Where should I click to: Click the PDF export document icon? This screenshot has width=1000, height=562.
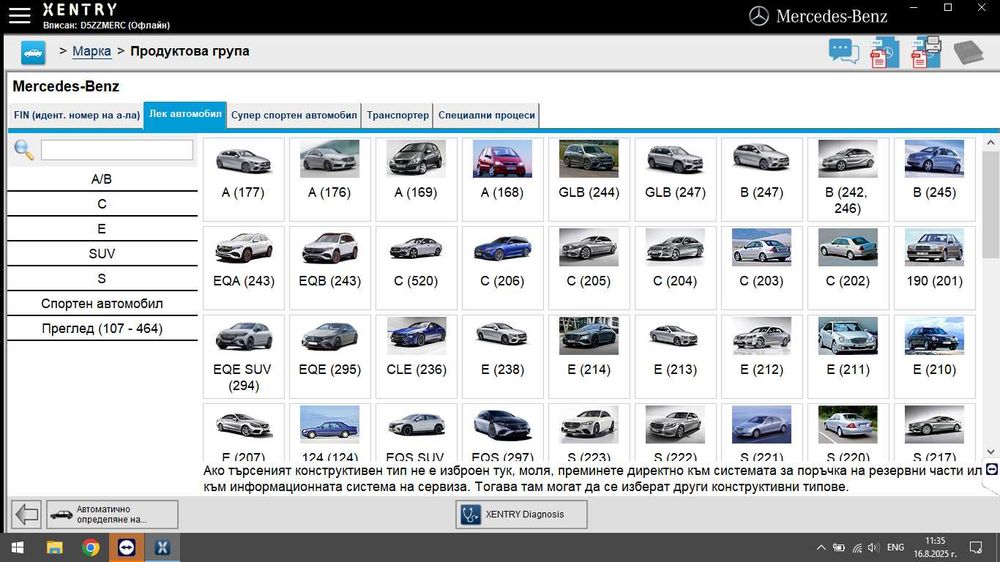(x=884, y=52)
